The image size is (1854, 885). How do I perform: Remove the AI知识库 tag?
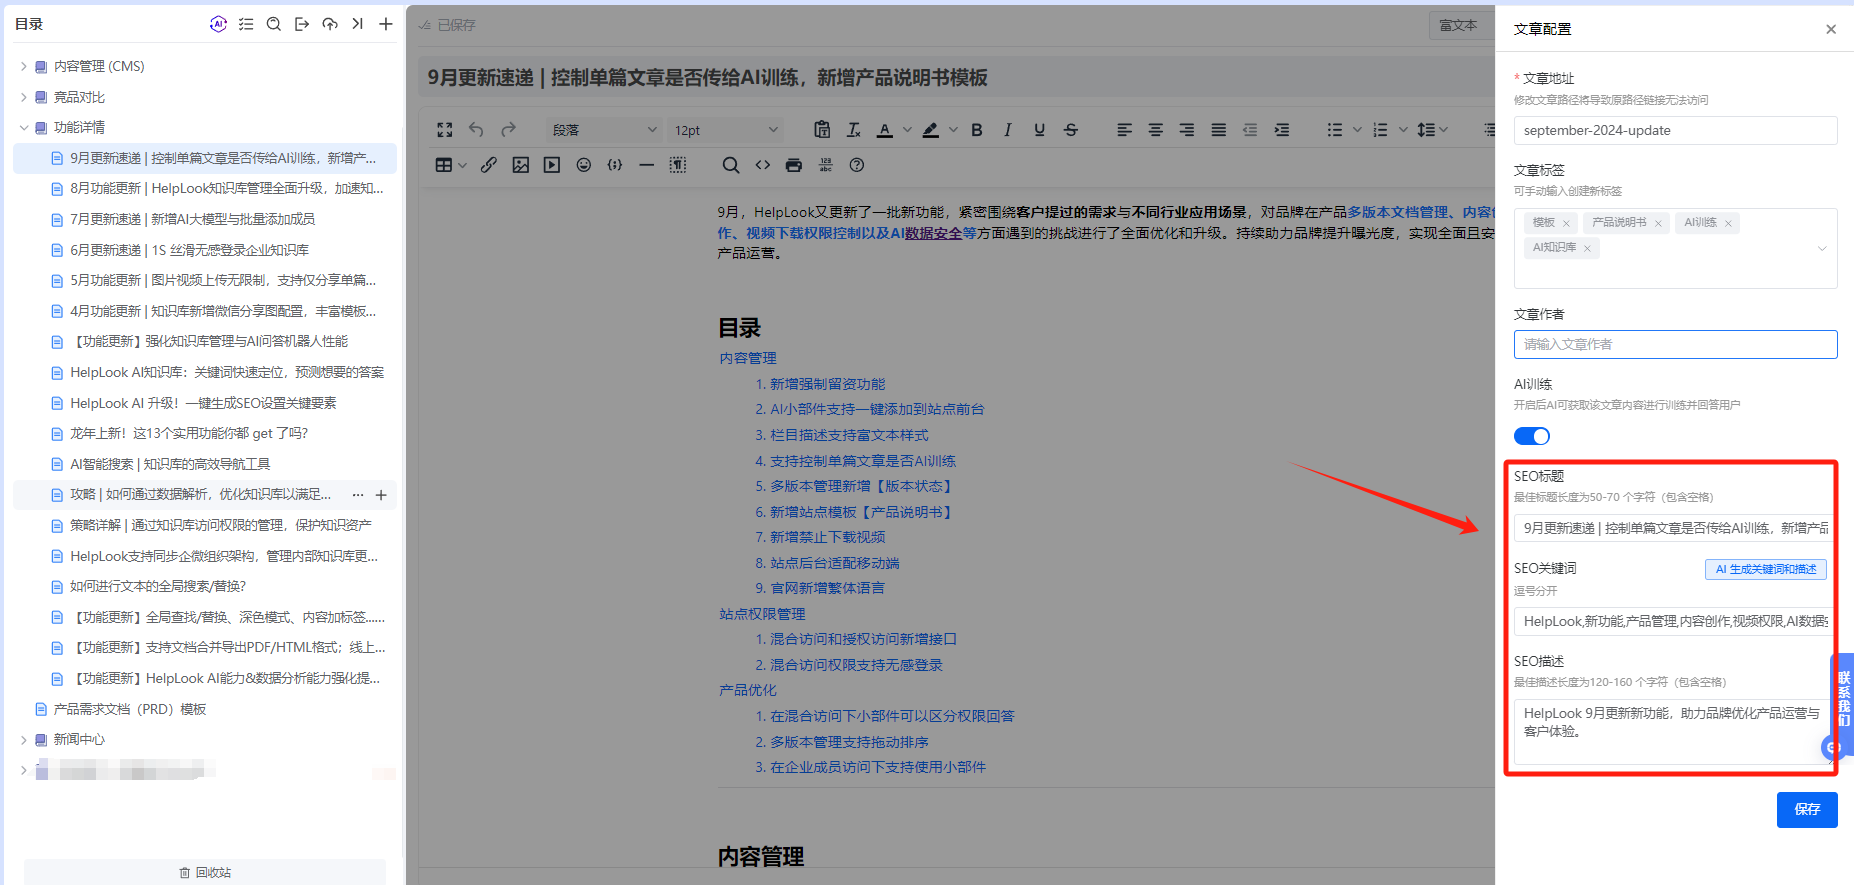click(x=1587, y=248)
